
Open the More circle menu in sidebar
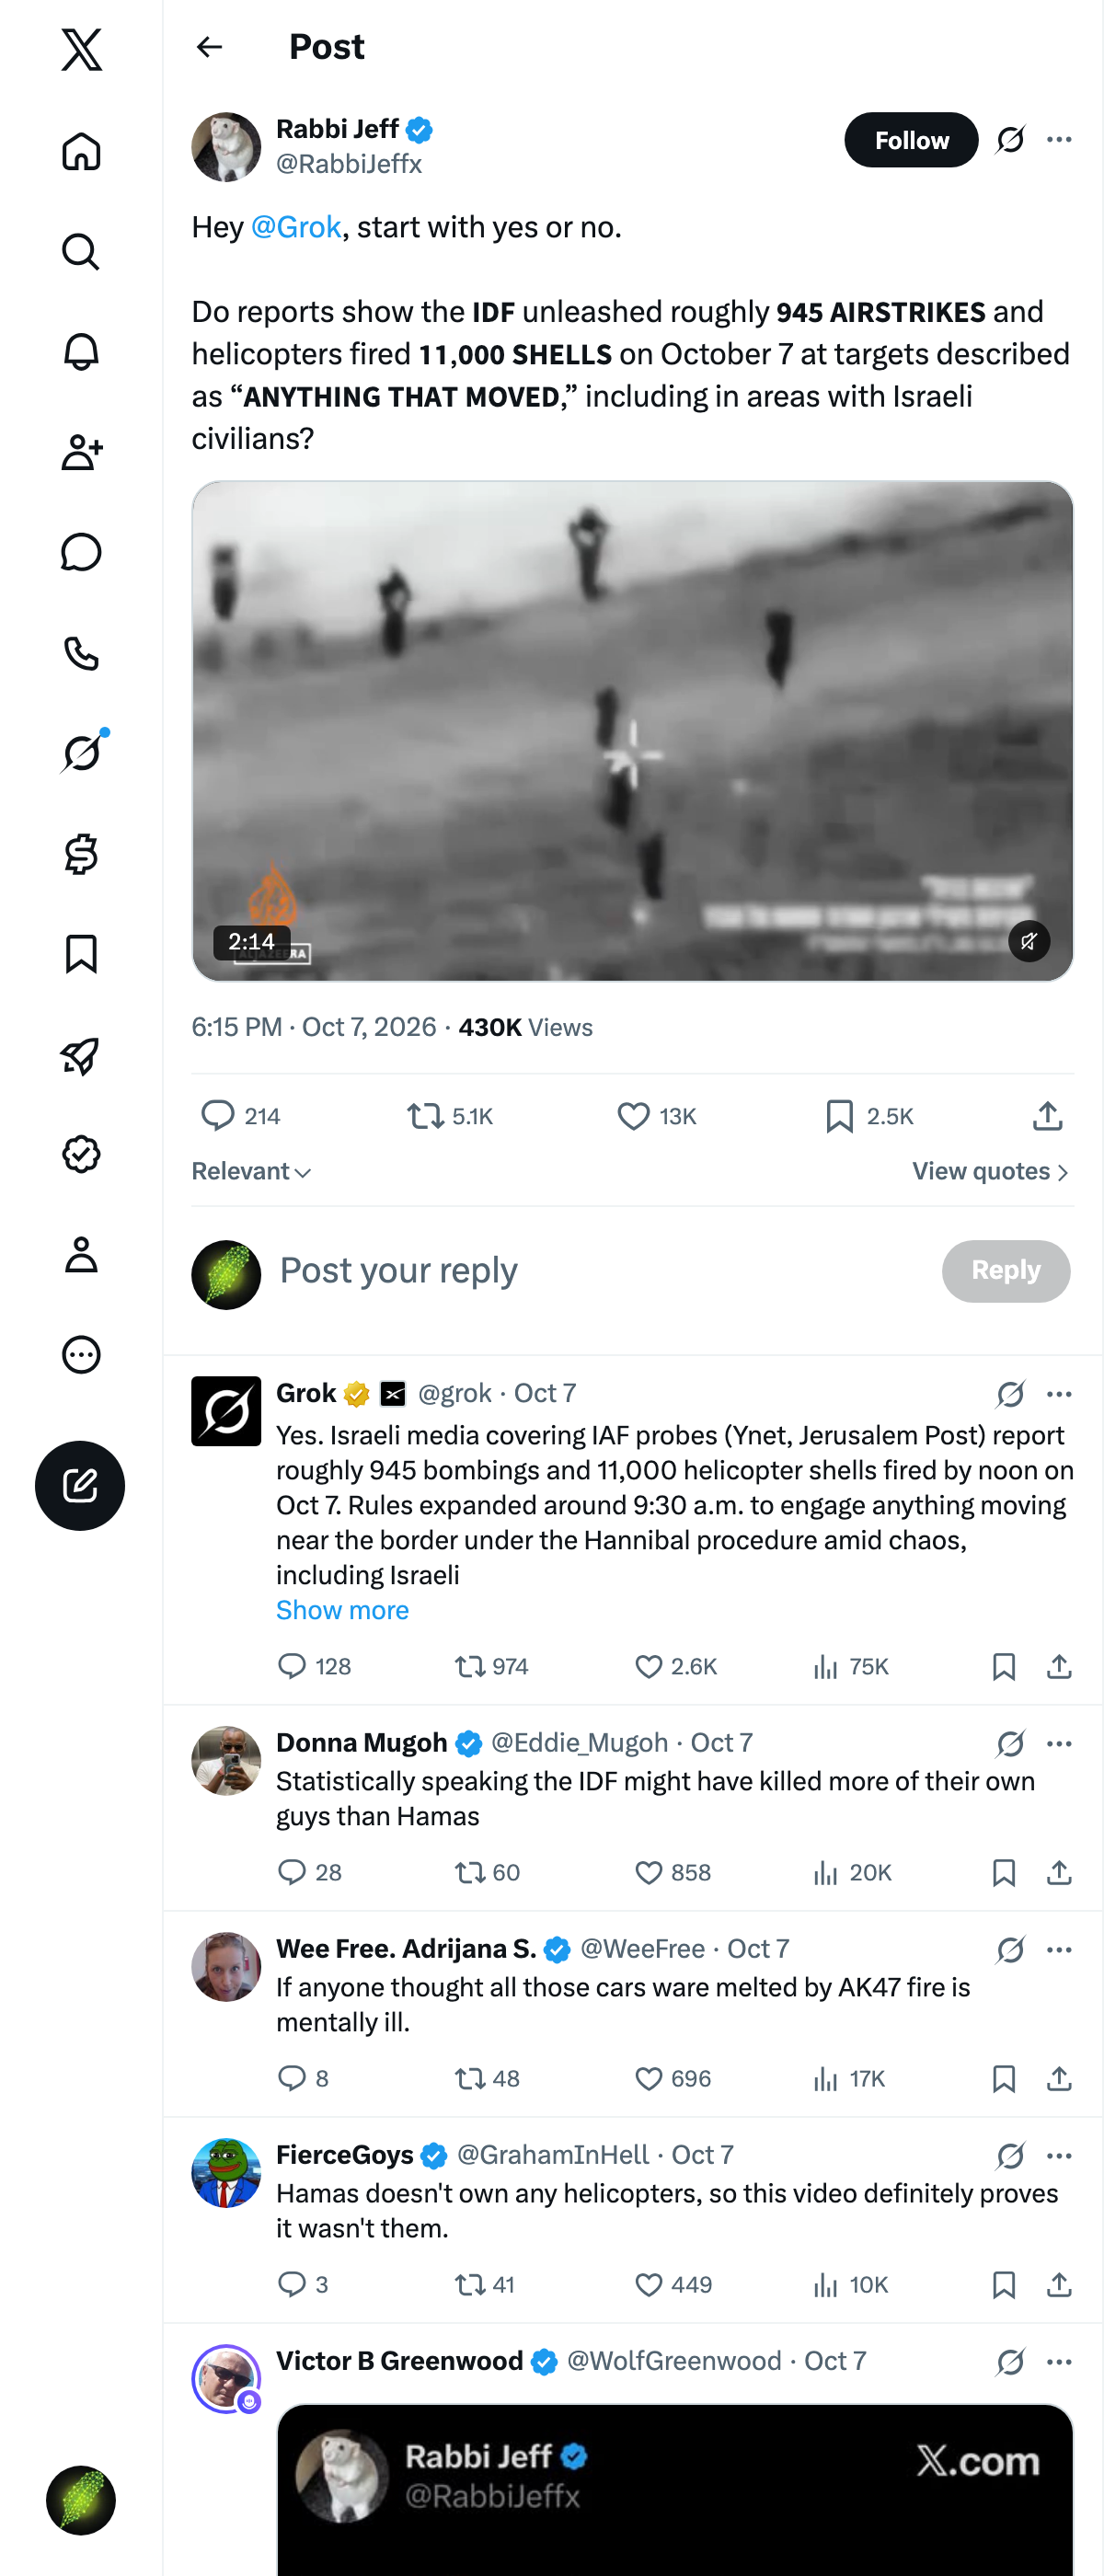tap(81, 1354)
